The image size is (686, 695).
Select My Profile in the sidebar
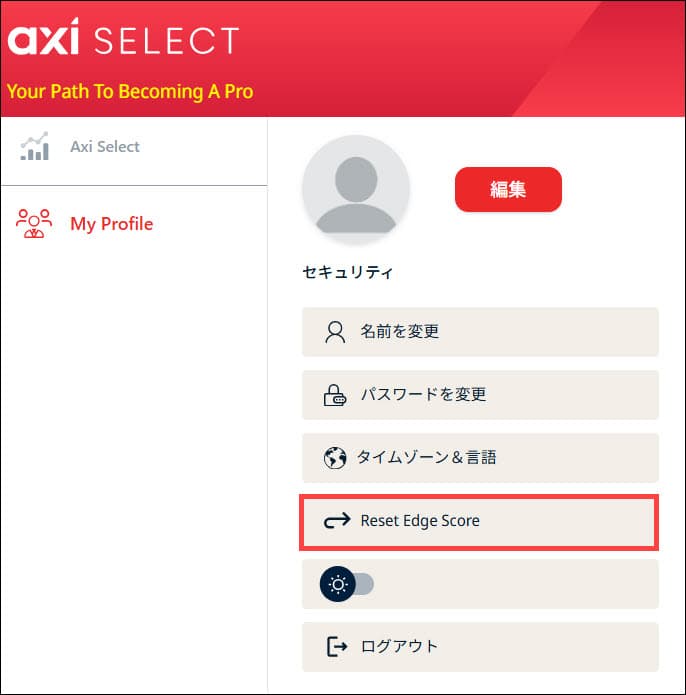pos(111,224)
